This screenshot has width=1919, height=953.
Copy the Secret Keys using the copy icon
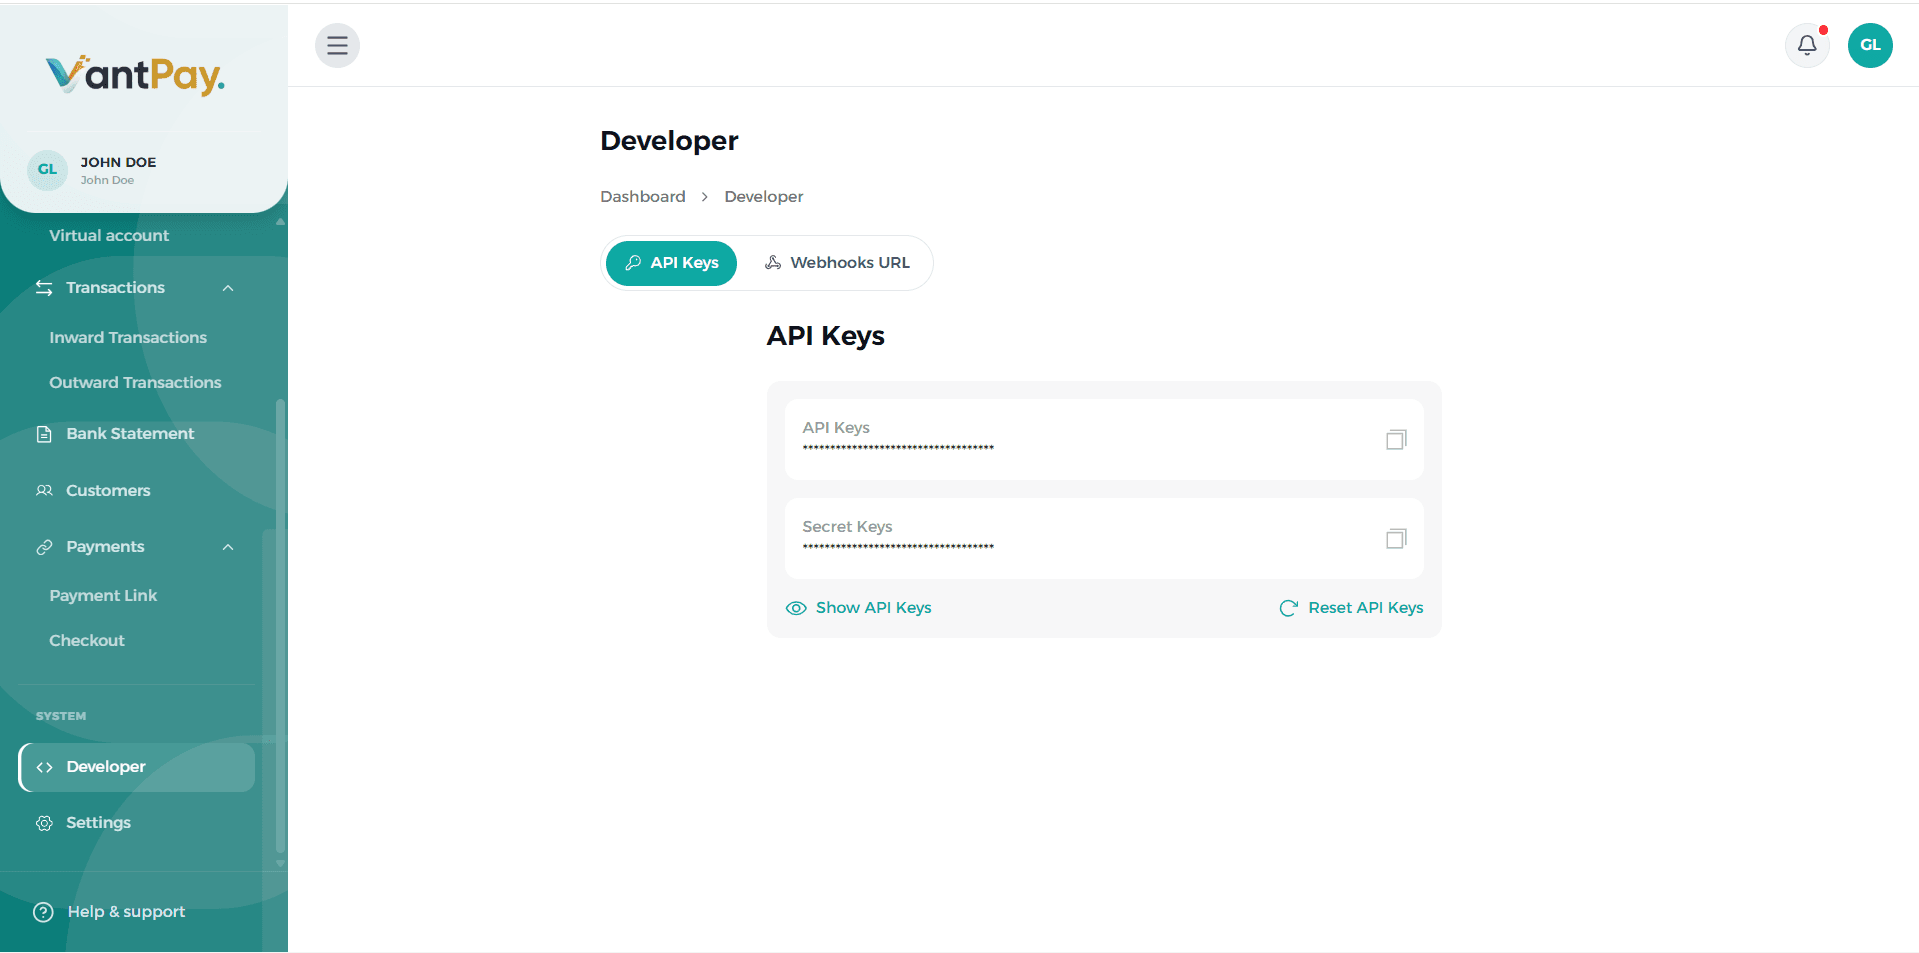1395,538
